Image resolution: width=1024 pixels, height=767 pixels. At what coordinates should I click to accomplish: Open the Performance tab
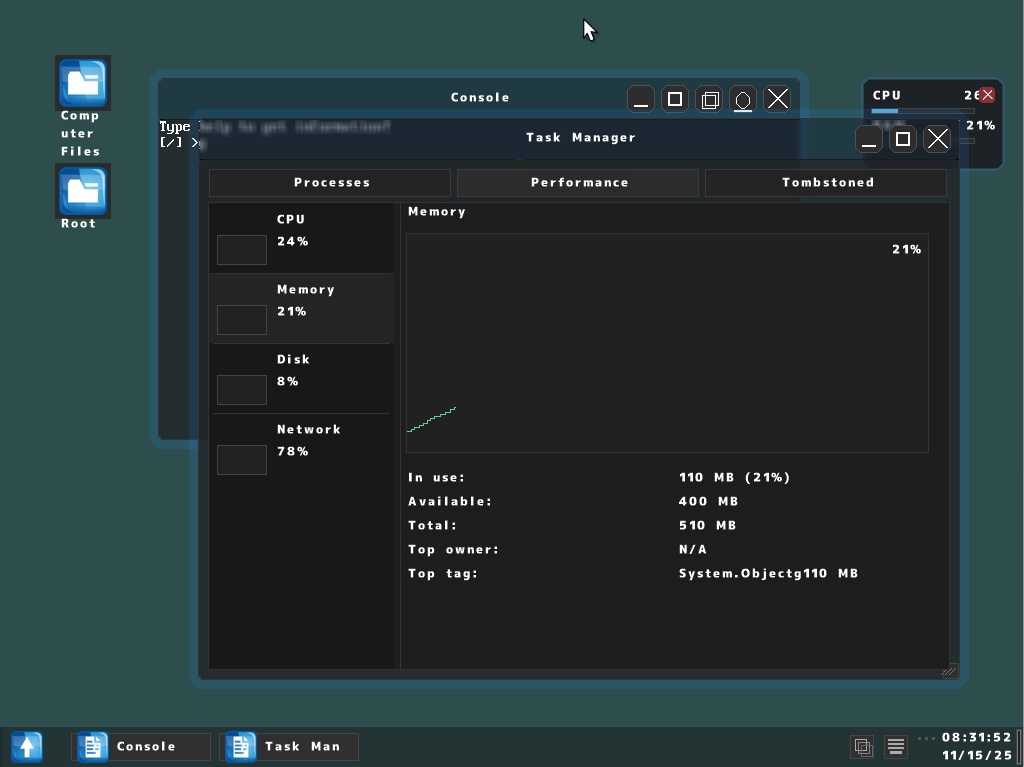(577, 182)
